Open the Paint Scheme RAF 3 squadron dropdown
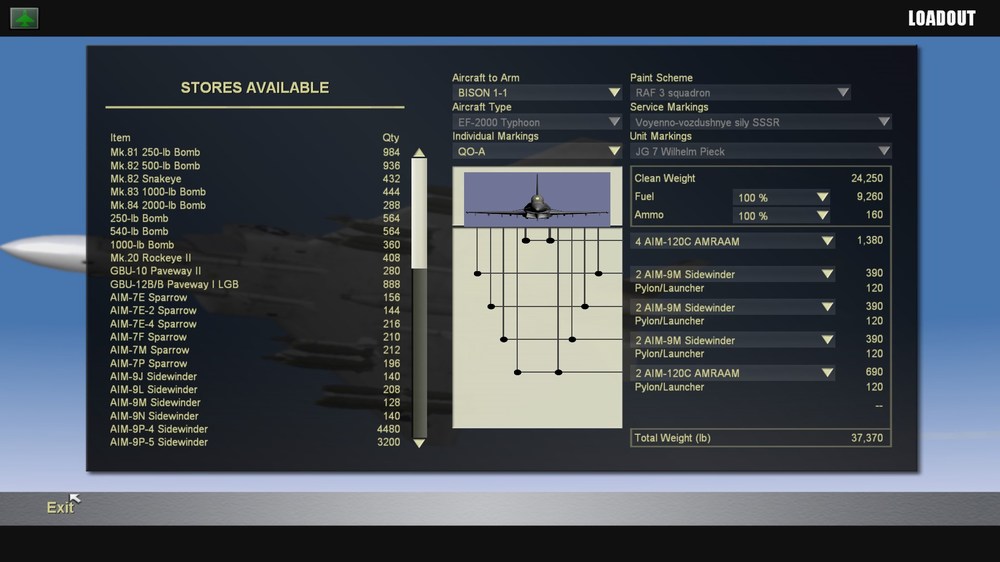1000x562 pixels. point(842,92)
